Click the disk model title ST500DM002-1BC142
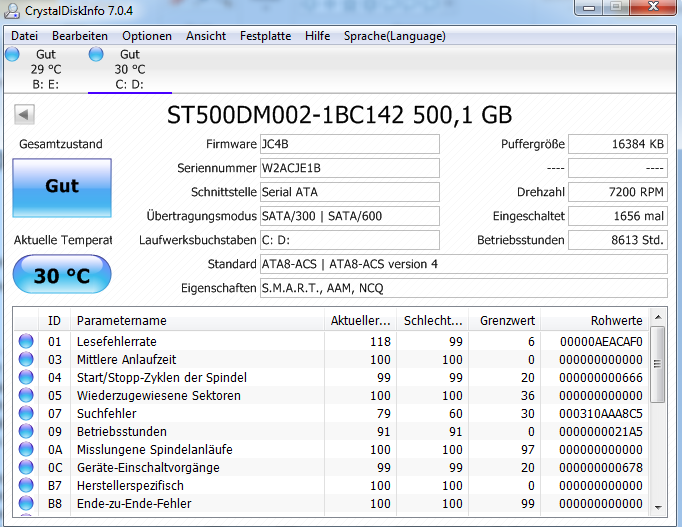This screenshot has height=527, width=682. tap(285, 115)
